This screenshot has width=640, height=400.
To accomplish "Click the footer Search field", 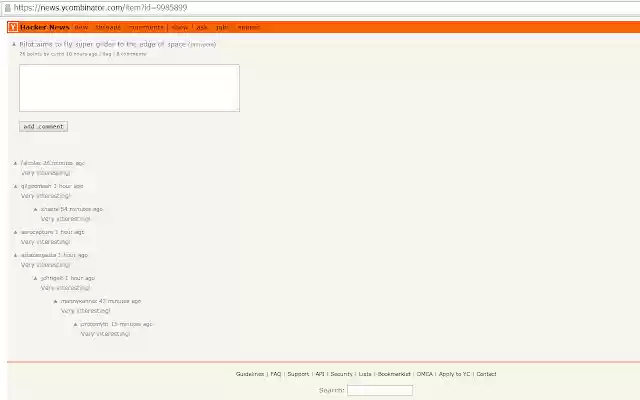I will [x=380, y=391].
